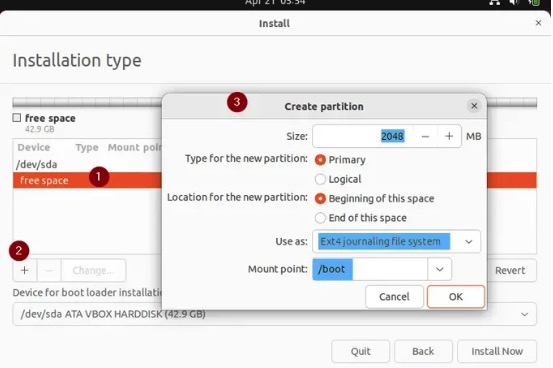553x368 pixels.
Task: Click the Device column header
Action: [34, 147]
